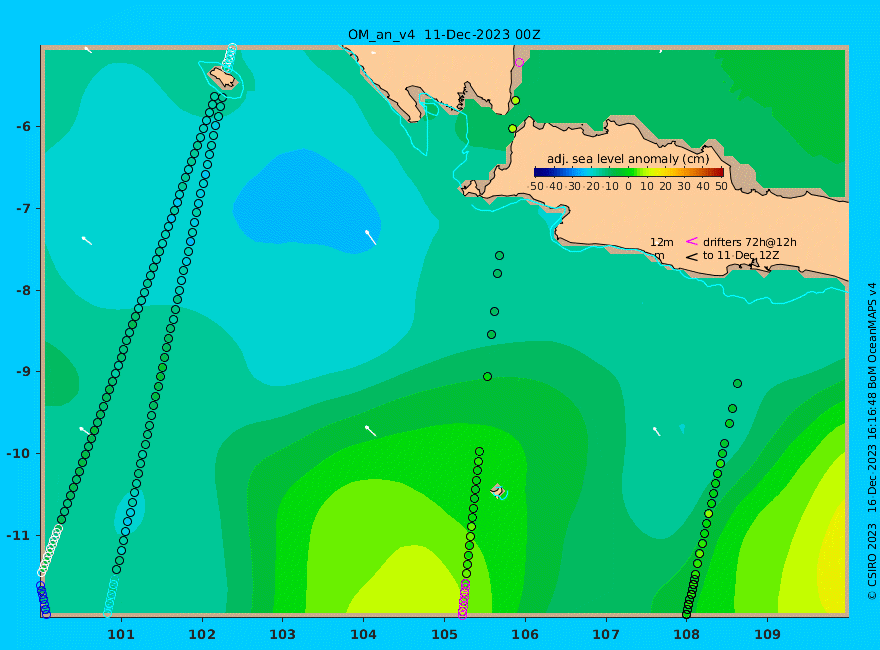Click the isolated altimeter circle near 105.5E, 9.1S
The image size is (880, 650).
[487, 377]
